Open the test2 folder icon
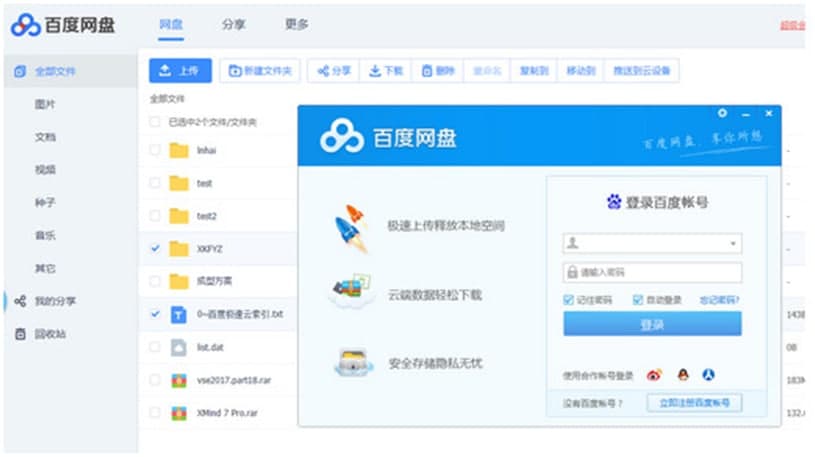815x457 pixels. 179,216
